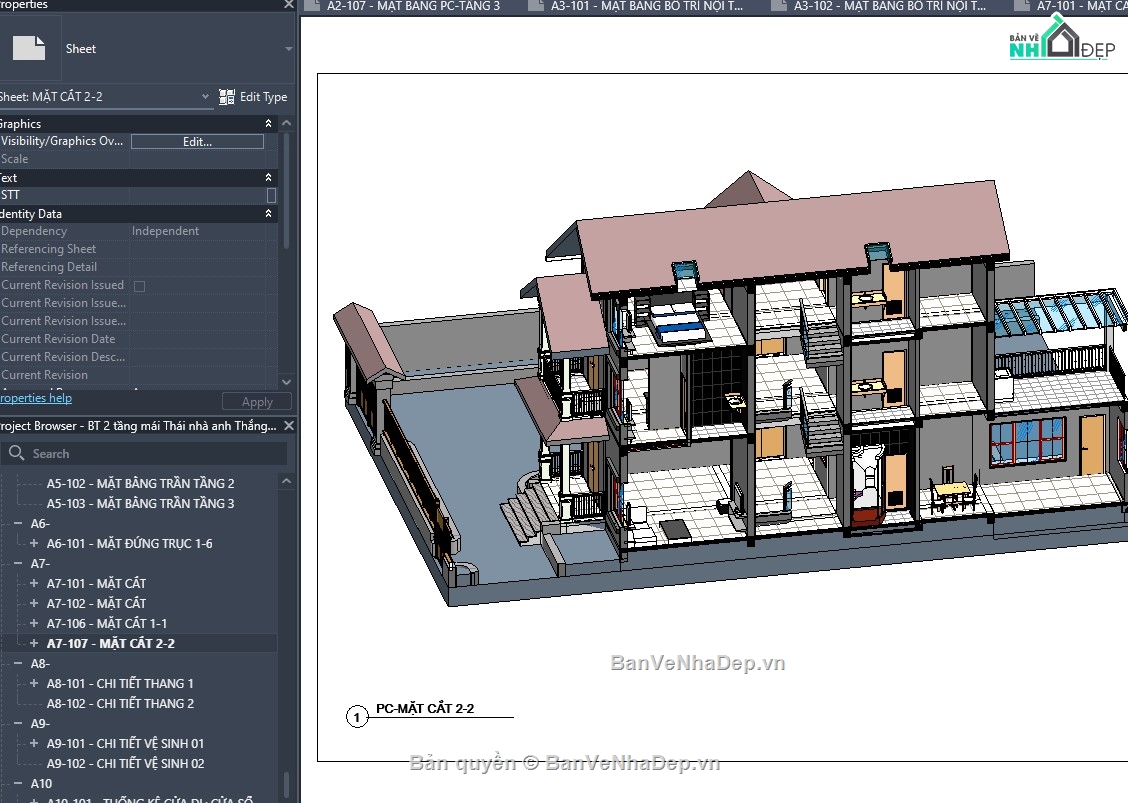Toggle the STT parameter checkbox

tap(271, 195)
